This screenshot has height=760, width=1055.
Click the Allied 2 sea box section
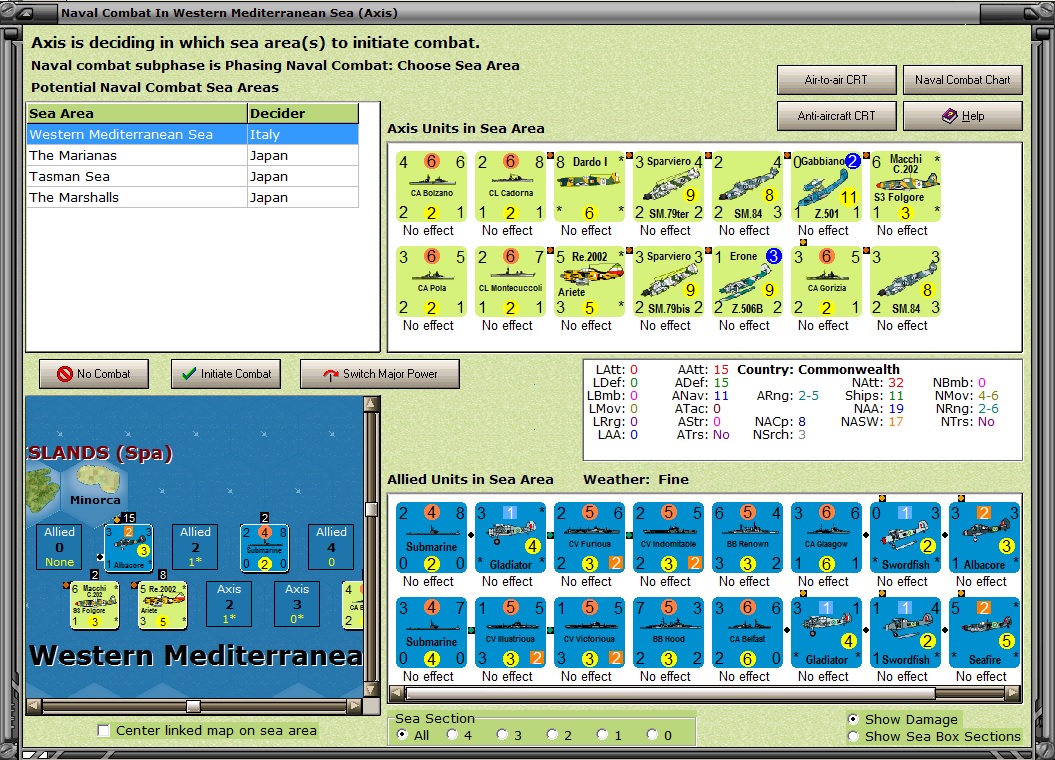195,547
